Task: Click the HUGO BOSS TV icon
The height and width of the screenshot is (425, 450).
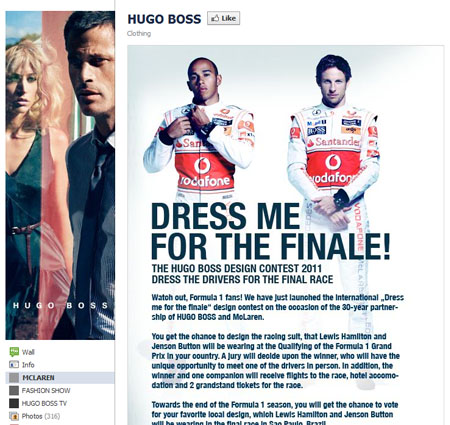Action: [x=14, y=403]
